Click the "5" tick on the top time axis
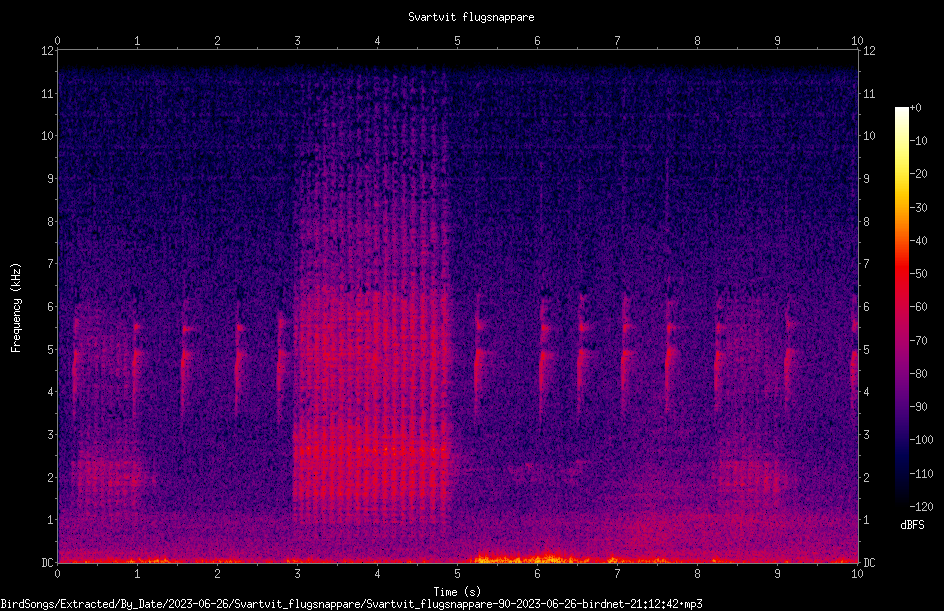Screen dimensions: 944x611 coord(458,41)
